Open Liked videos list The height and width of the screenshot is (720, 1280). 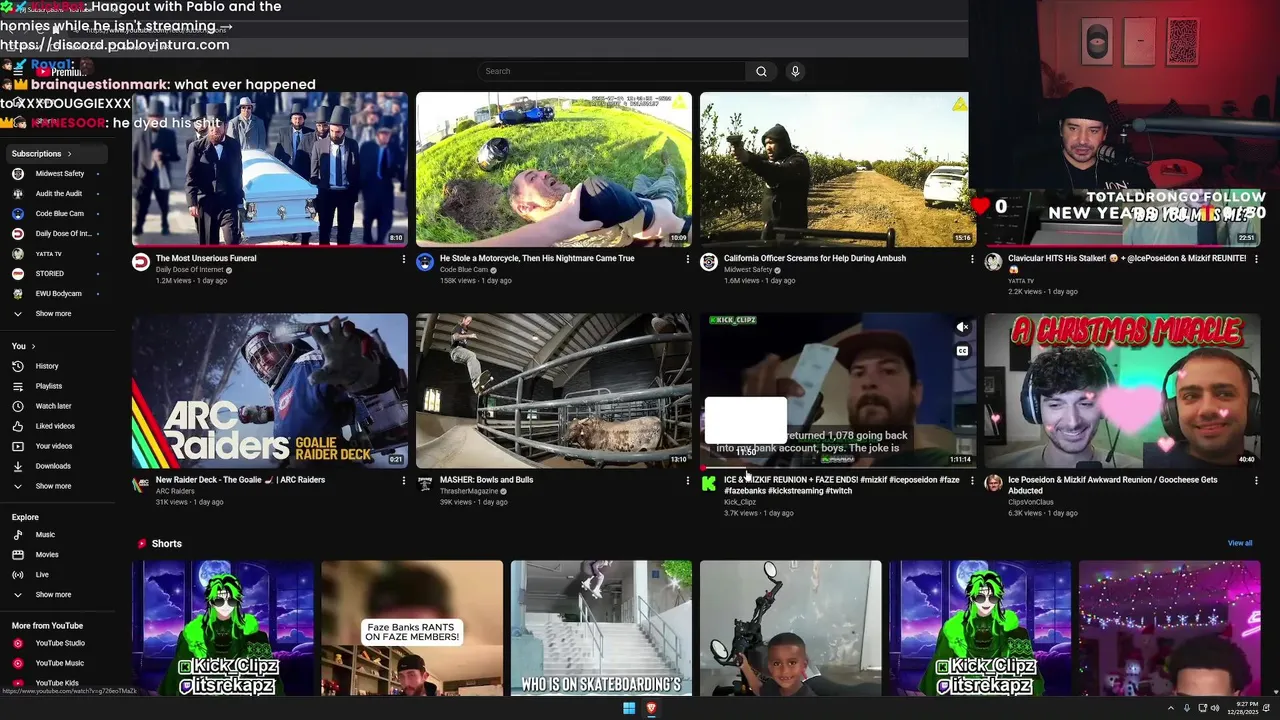[55, 426]
